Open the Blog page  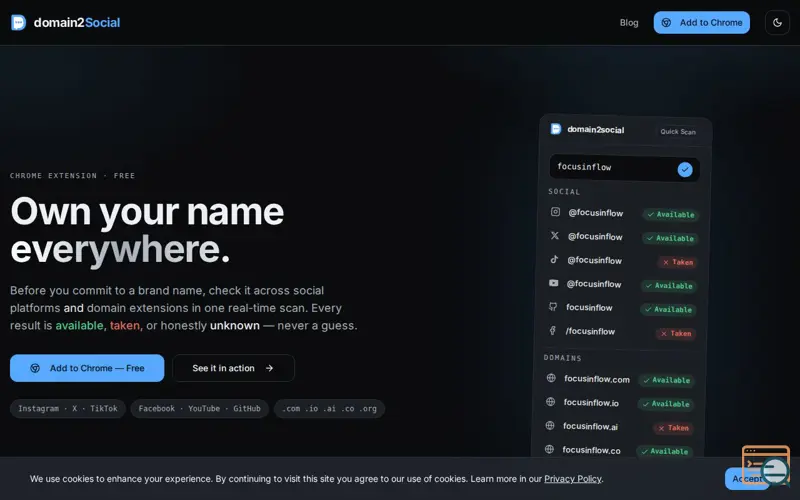pos(629,22)
